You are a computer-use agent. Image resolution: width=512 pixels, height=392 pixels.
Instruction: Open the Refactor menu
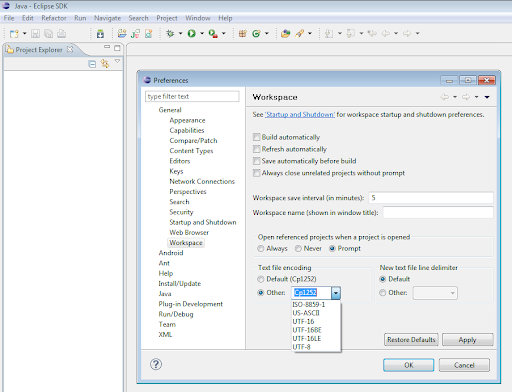coord(54,18)
